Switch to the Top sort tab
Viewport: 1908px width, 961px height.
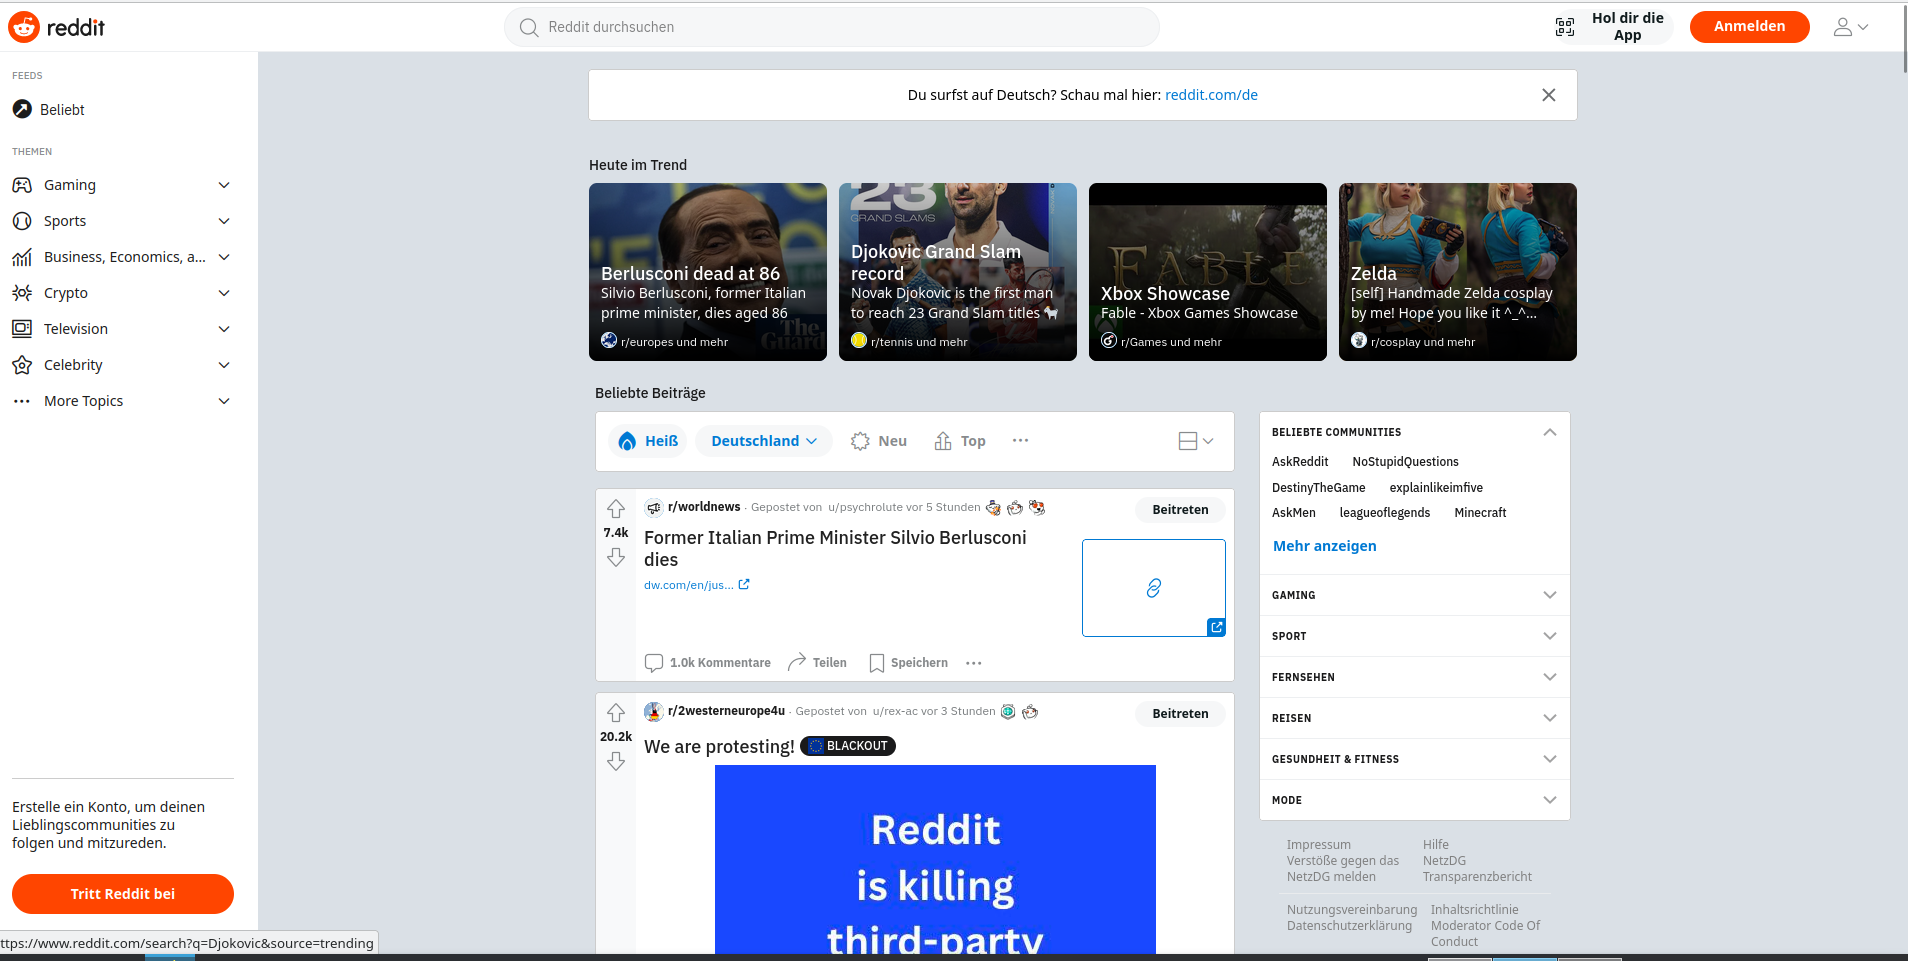[958, 441]
